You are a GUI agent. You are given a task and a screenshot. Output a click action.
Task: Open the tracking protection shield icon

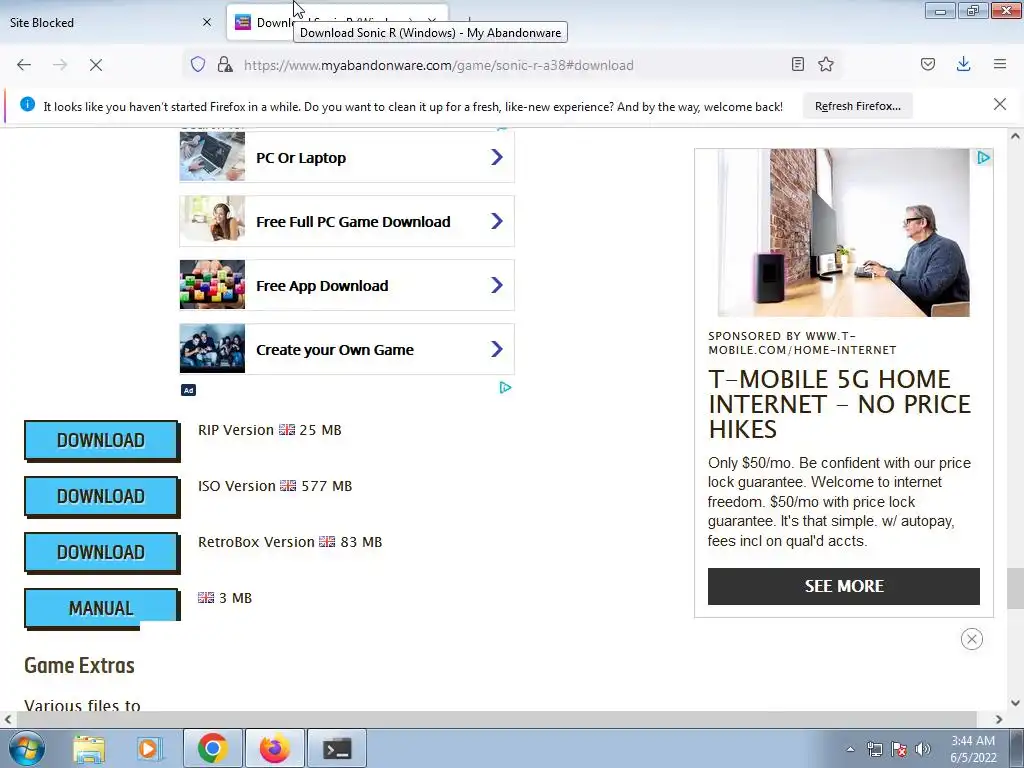198,64
